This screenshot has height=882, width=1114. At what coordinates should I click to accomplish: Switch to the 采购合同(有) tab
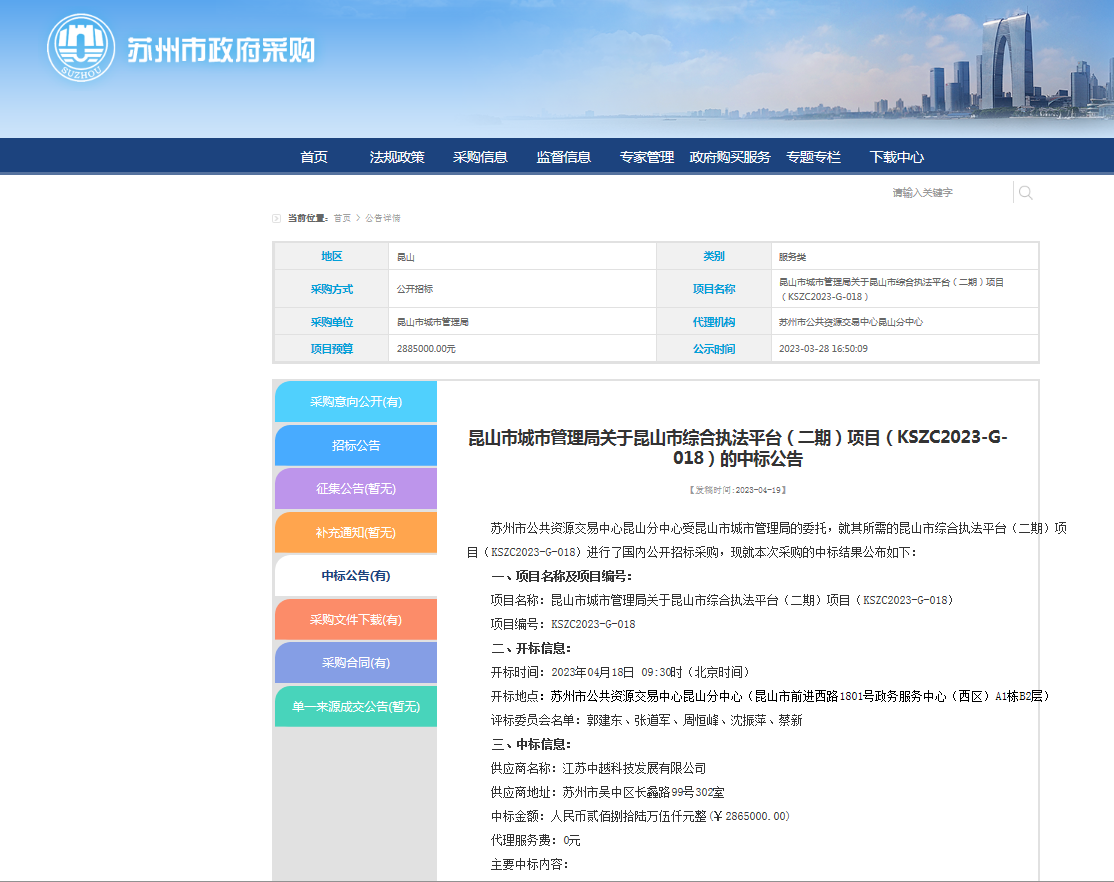tap(356, 663)
